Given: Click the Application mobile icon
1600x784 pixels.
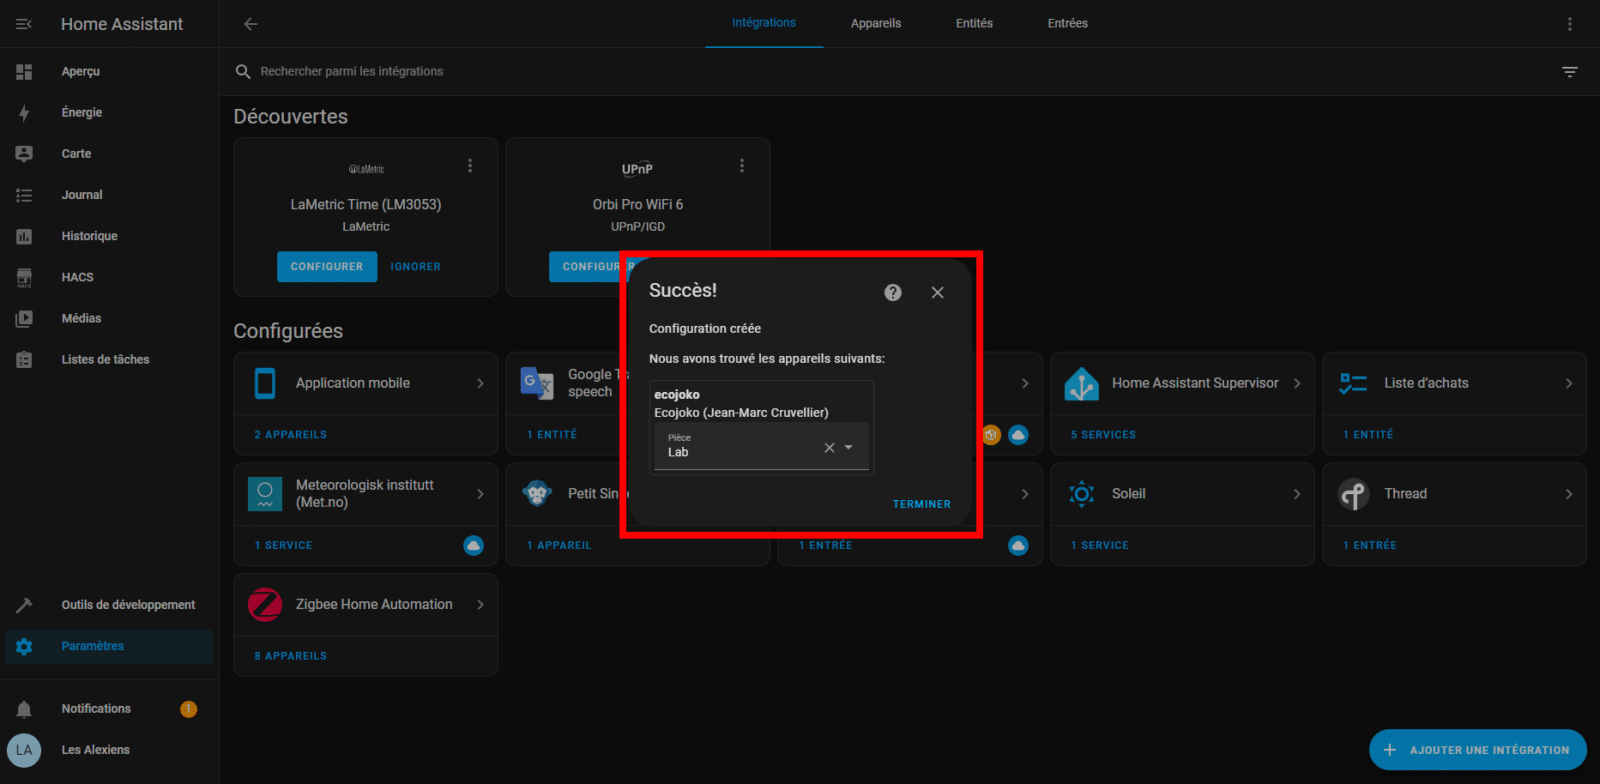Looking at the screenshot, I should click(x=265, y=383).
